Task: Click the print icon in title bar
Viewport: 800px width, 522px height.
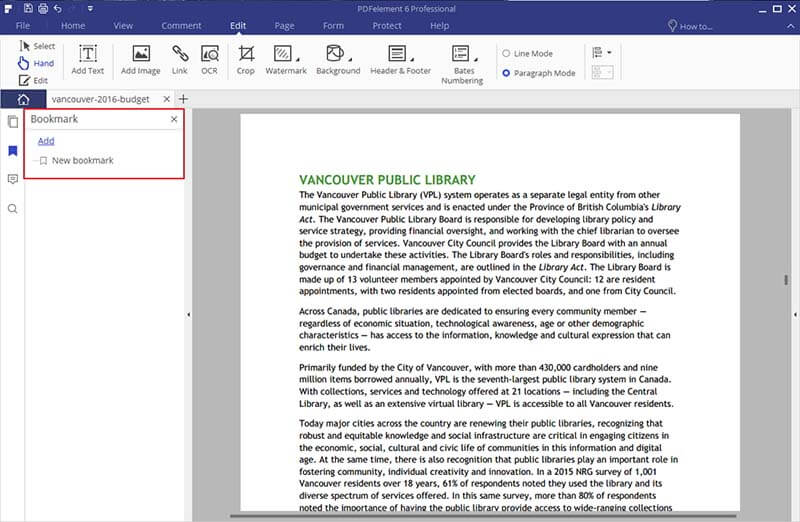Action: tap(43, 8)
